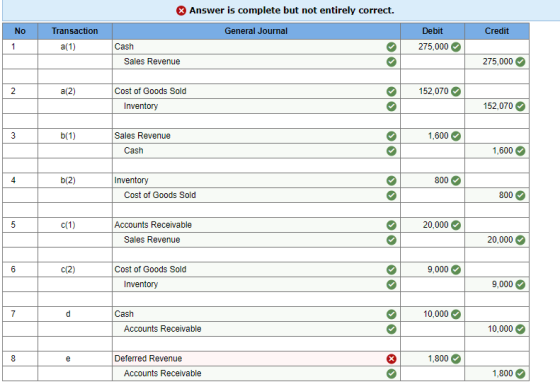Click the Transaction column header
Screen dimensions: 560x389
[75, 31]
